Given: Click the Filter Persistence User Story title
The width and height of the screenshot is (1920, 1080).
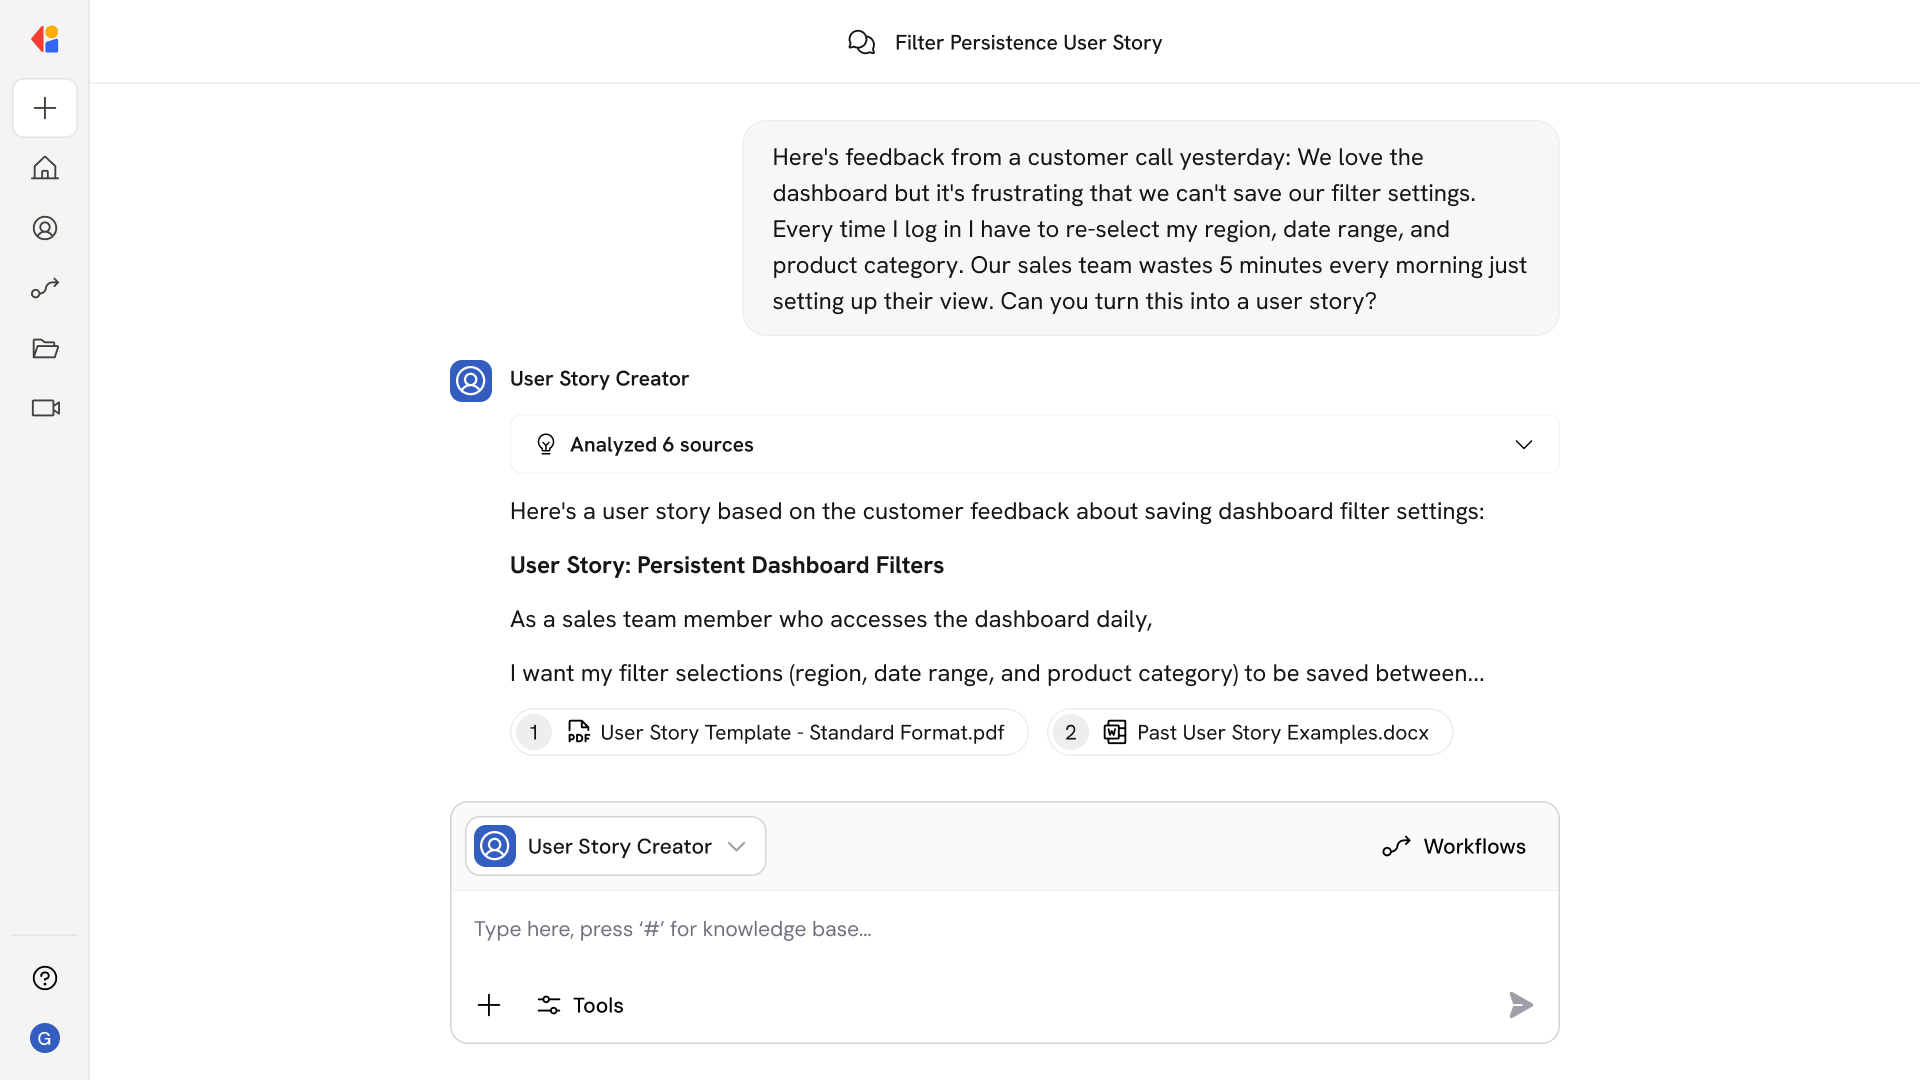Looking at the screenshot, I should [x=1028, y=42].
